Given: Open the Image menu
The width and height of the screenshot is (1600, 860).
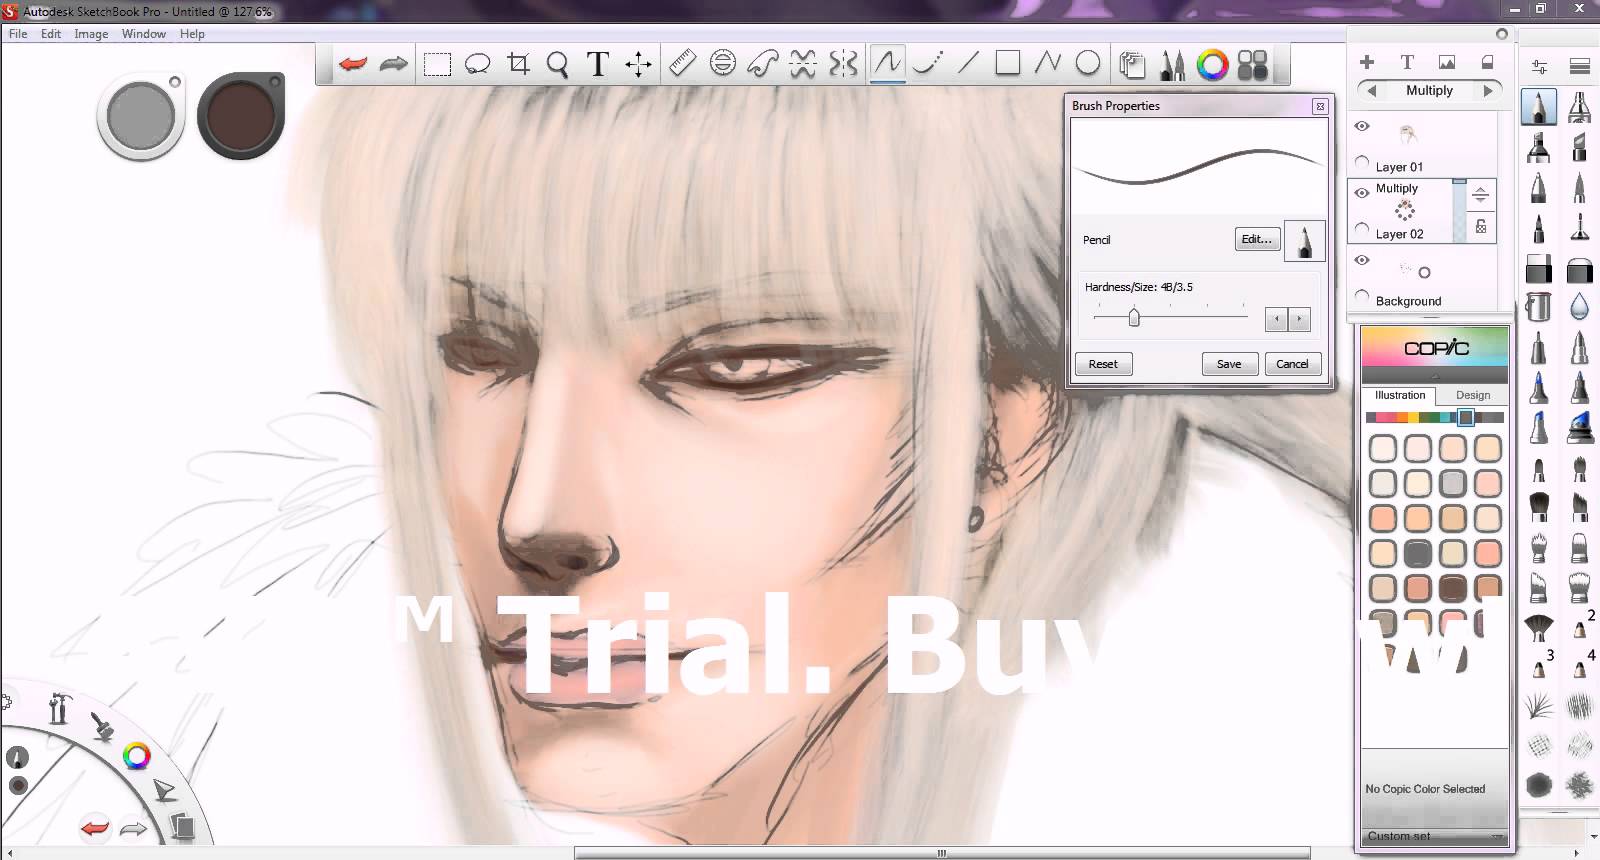Looking at the screenshot, I should coord(91,33).
